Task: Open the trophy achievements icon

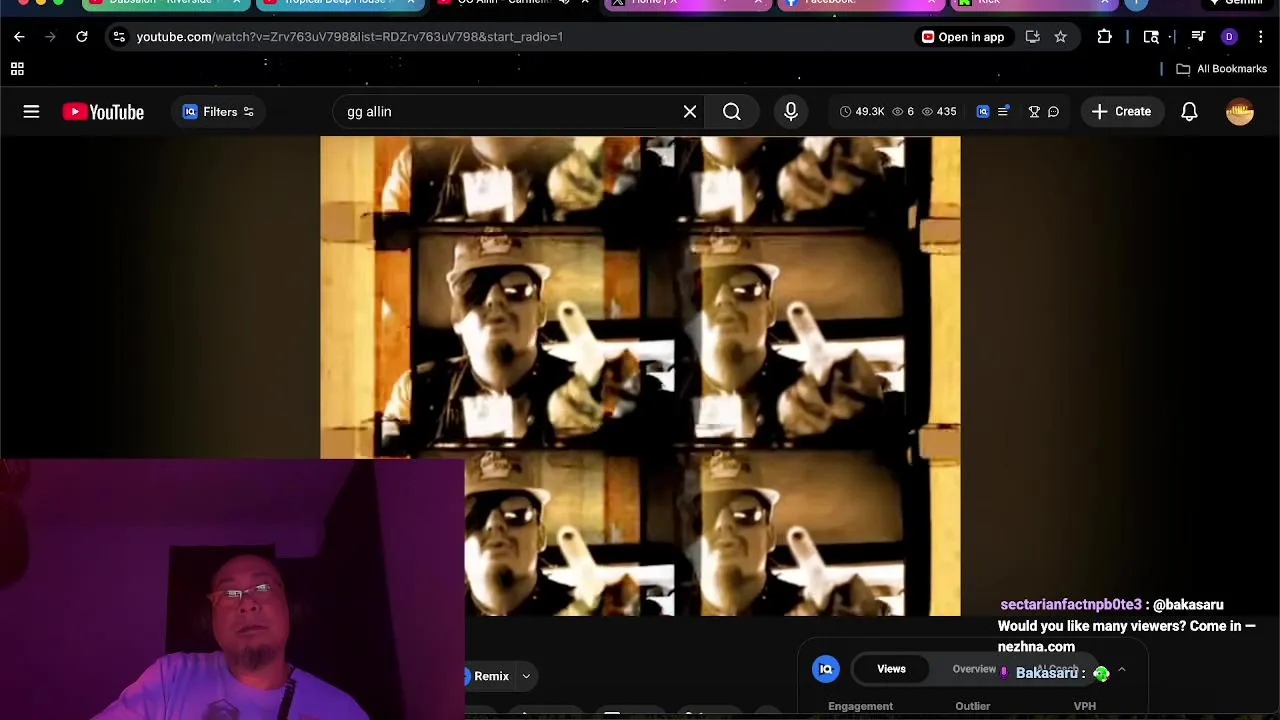Action: 1034,112
